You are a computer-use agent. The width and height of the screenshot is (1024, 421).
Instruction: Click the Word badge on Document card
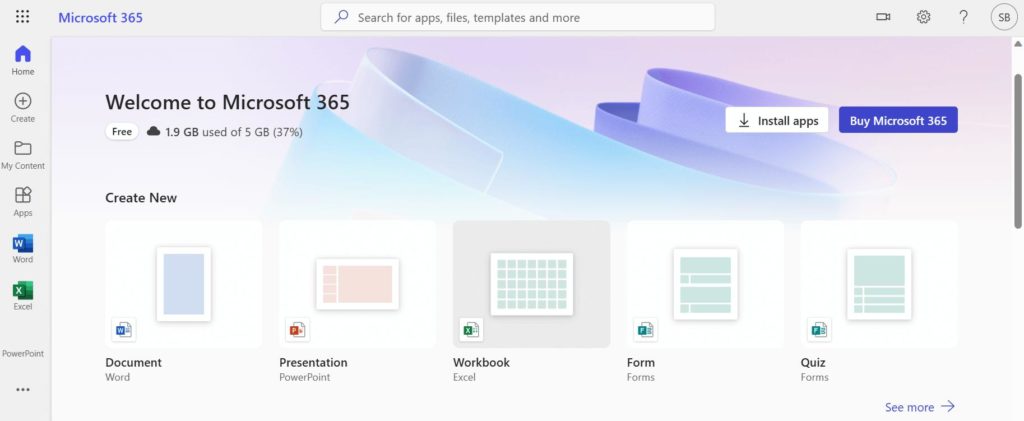123,330
